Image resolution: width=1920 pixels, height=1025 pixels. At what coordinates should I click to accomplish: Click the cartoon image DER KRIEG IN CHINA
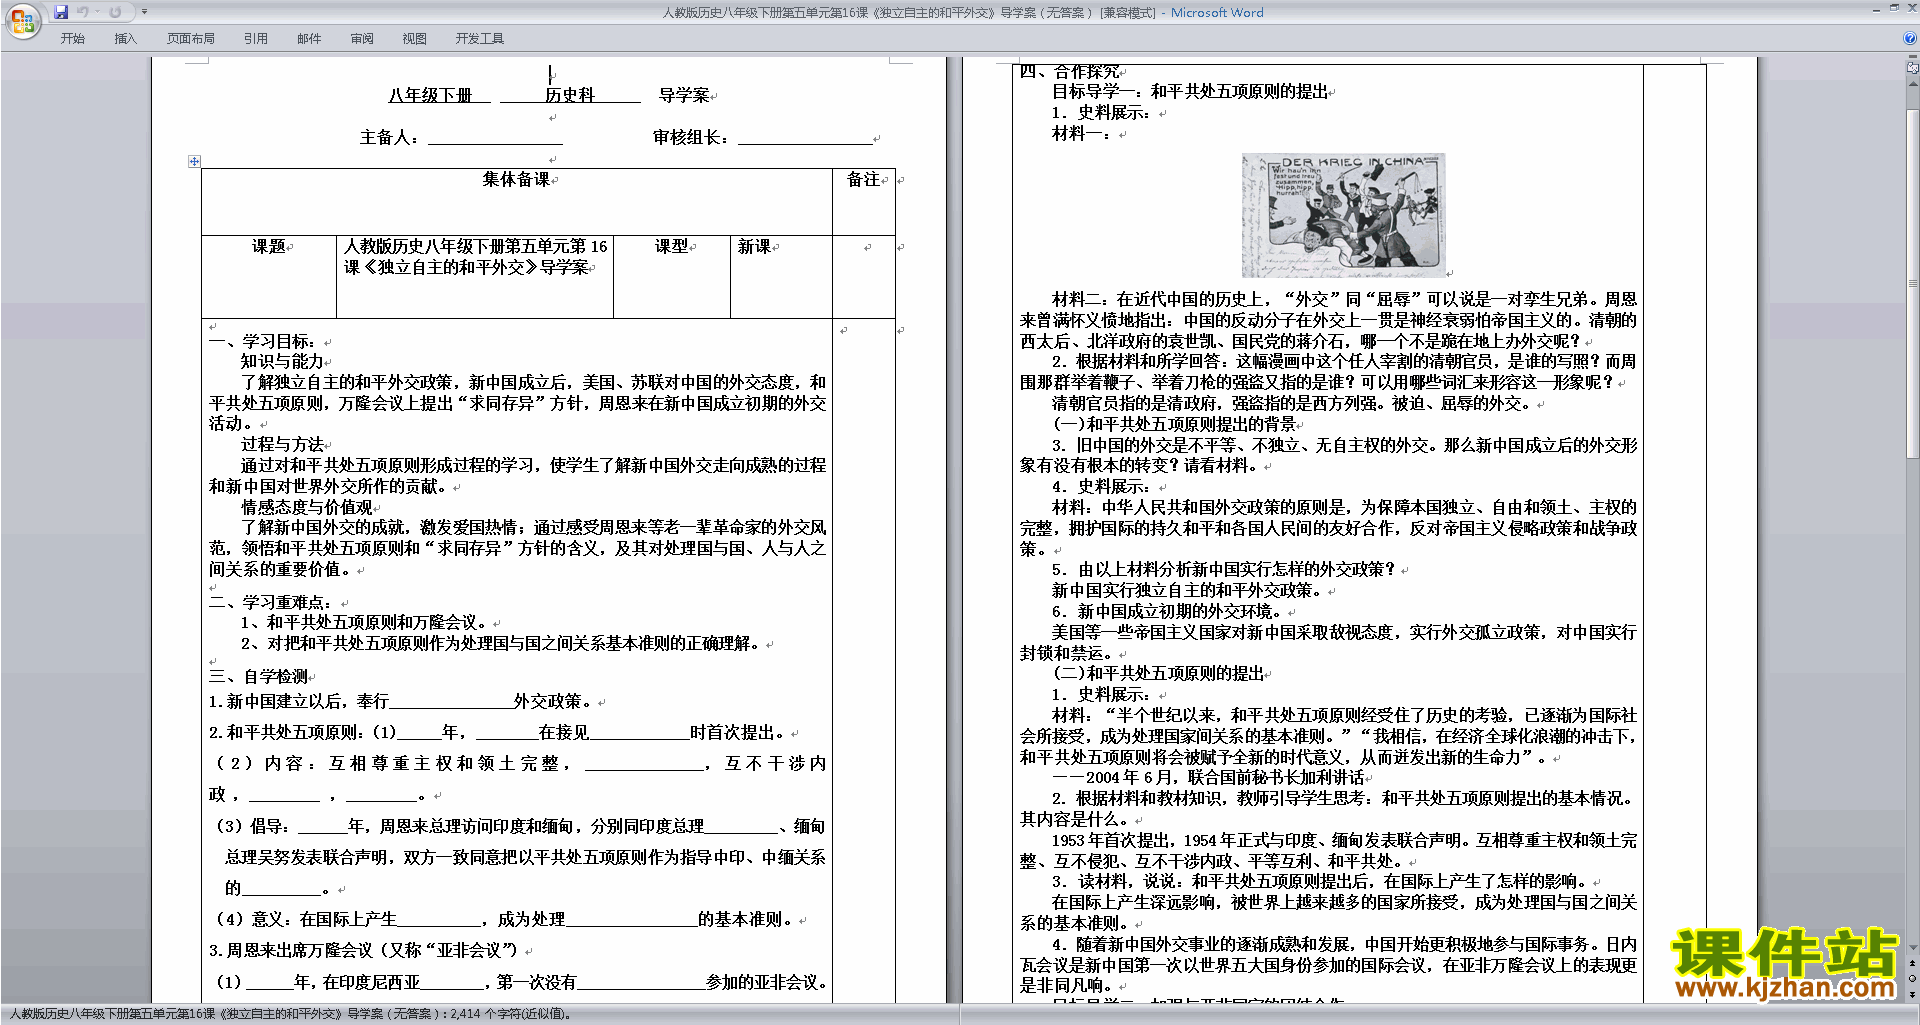pos(1343,215)
